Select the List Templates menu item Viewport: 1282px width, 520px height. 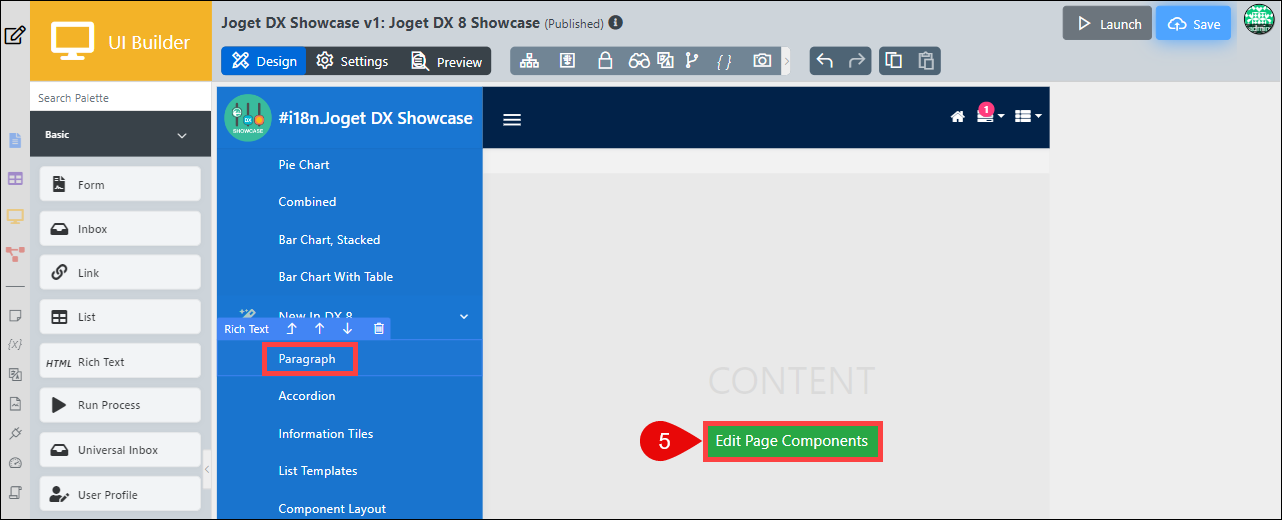(x=318, y=471)
